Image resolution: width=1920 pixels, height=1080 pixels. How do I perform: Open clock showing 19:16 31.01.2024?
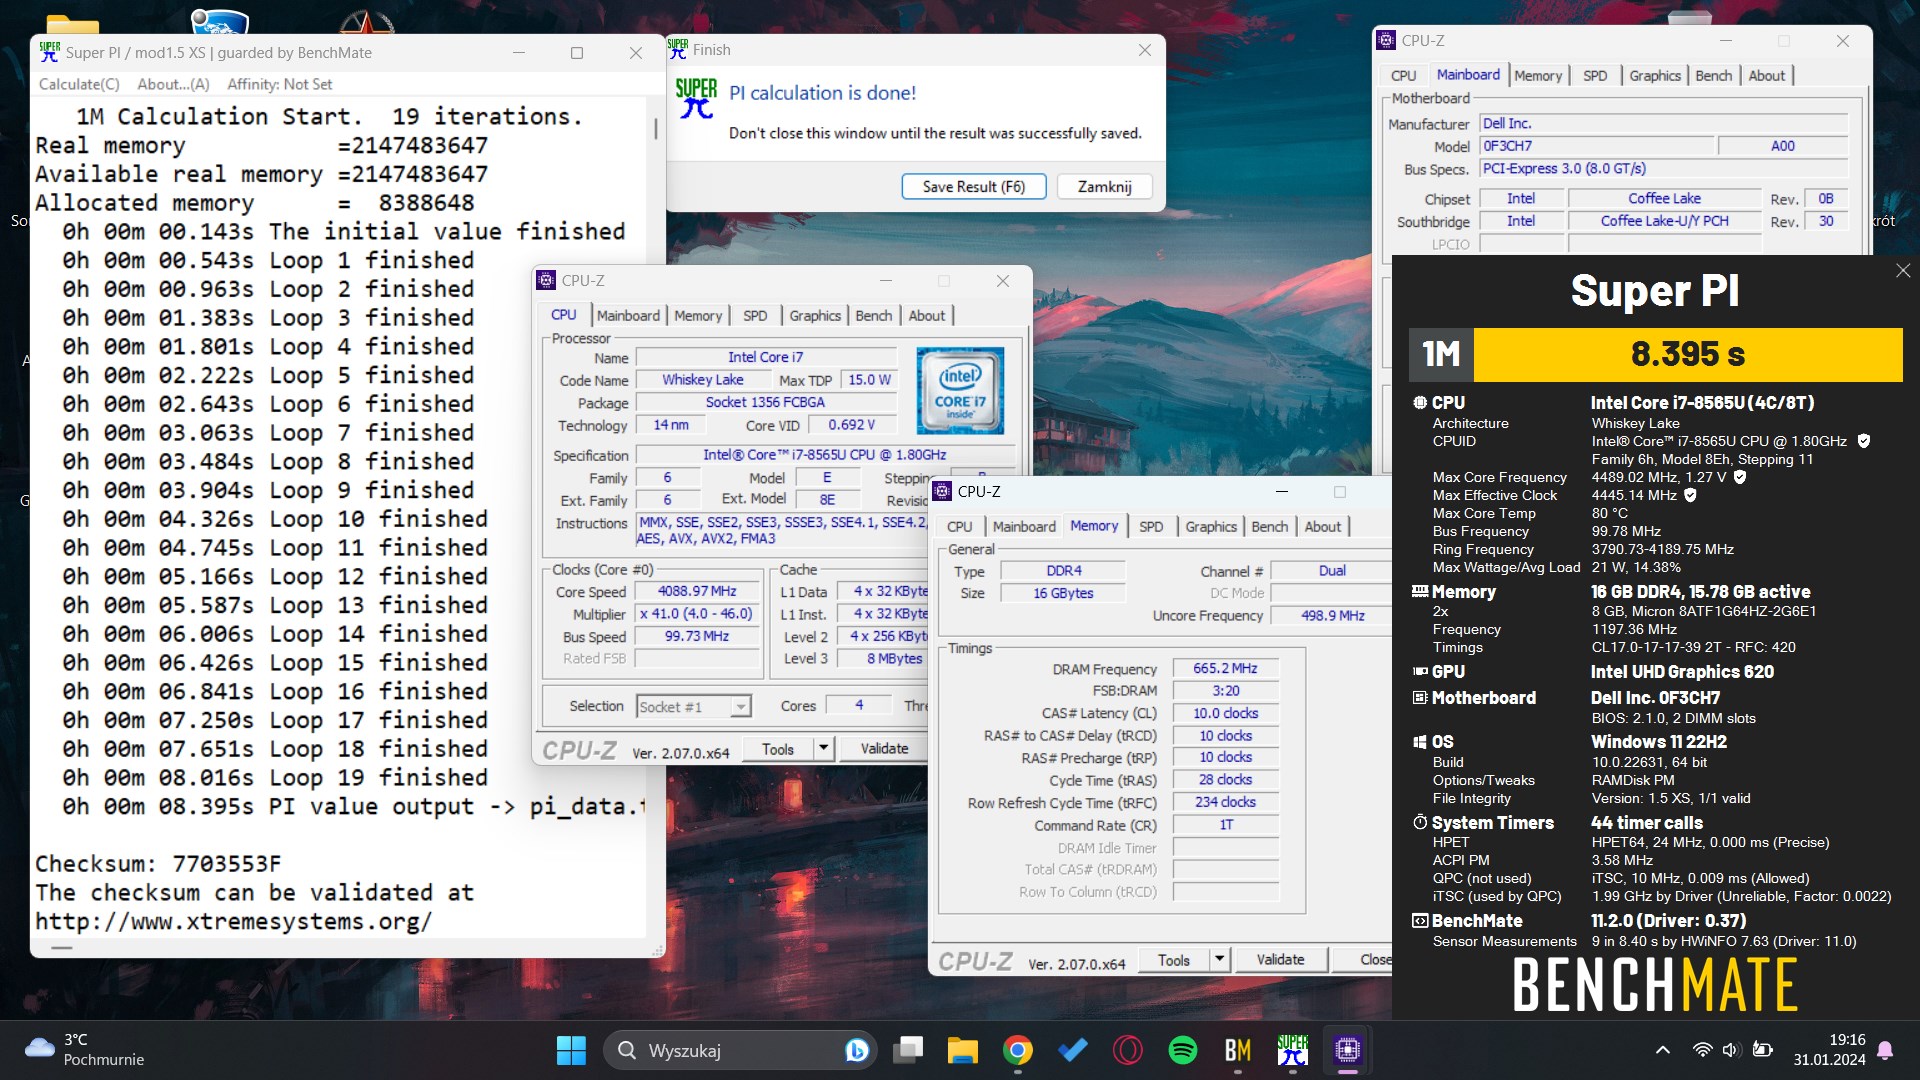point(1829,1050)
